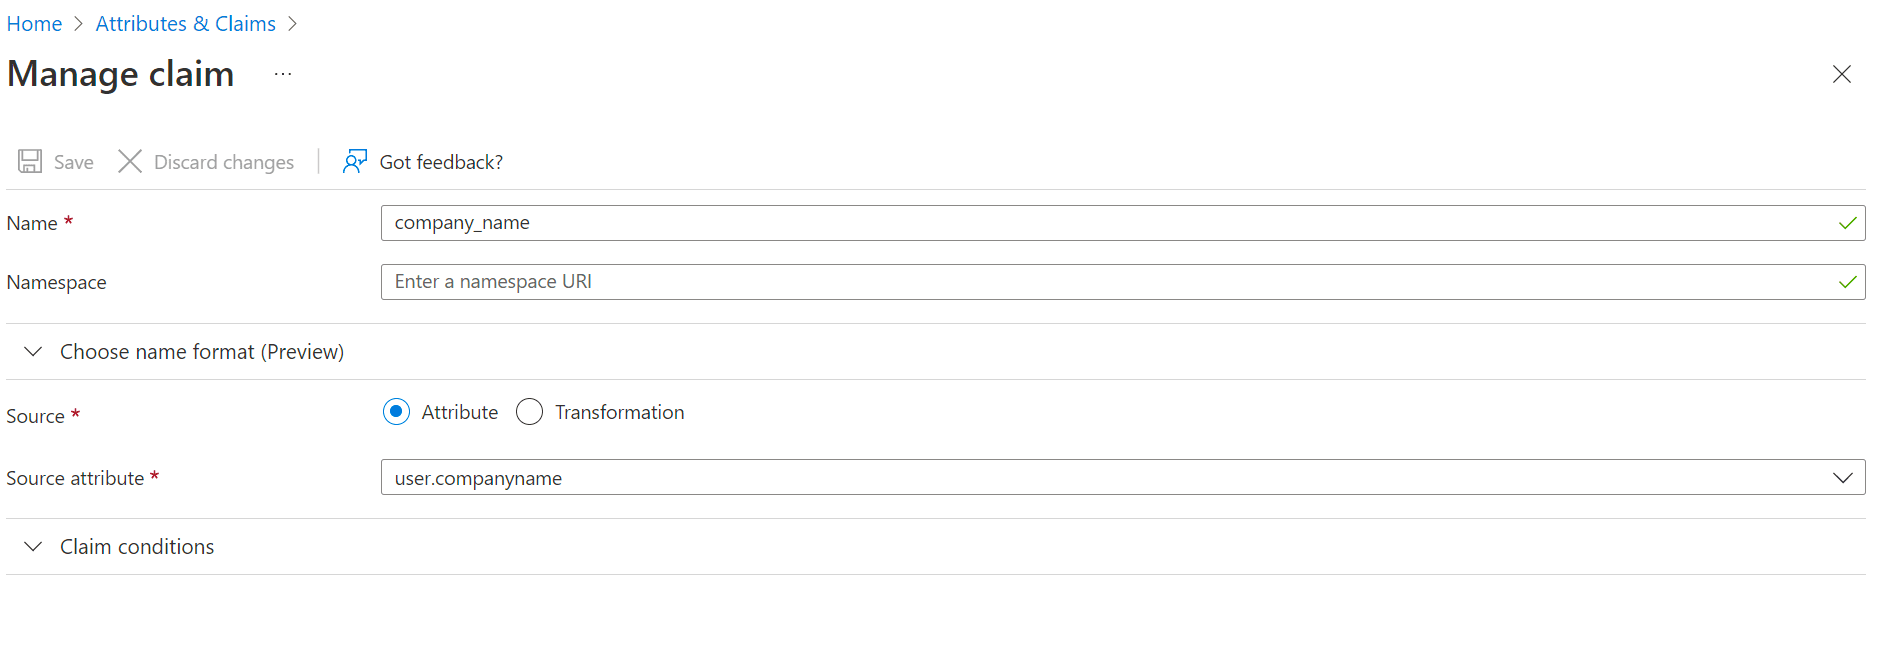This screenshot has width=1896, height=656.
Task: Open the ellipsis more options menu
Action: tap(283, 74)
